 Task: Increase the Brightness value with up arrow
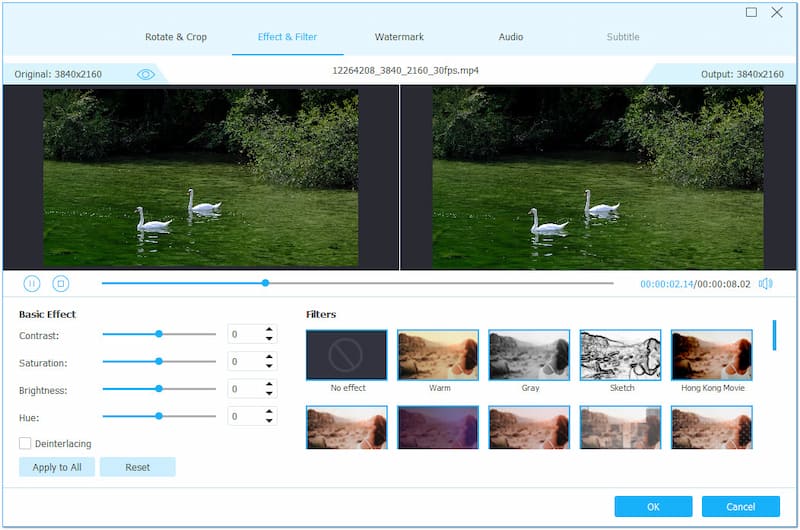click(268, 384)
